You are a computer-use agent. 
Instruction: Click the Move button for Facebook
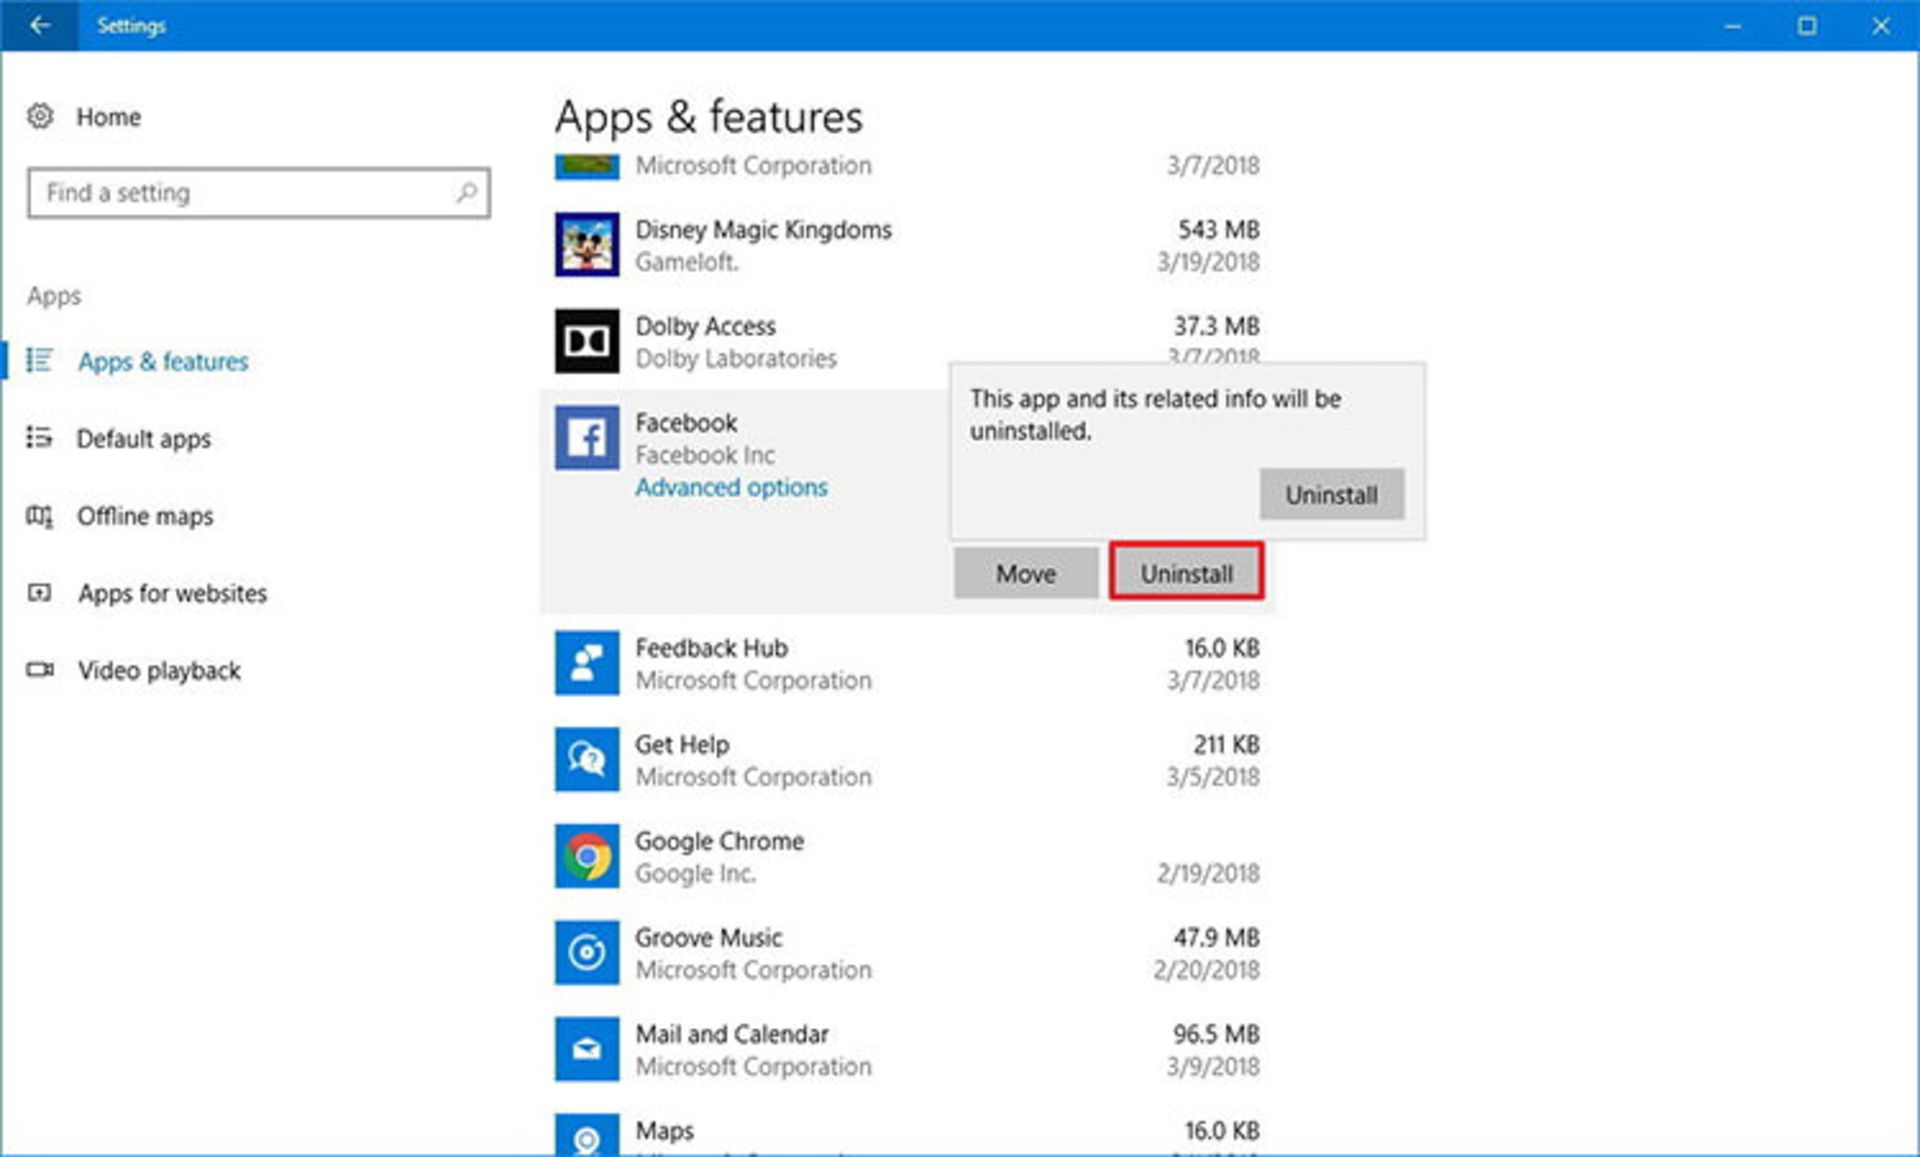coord(1025,574)
